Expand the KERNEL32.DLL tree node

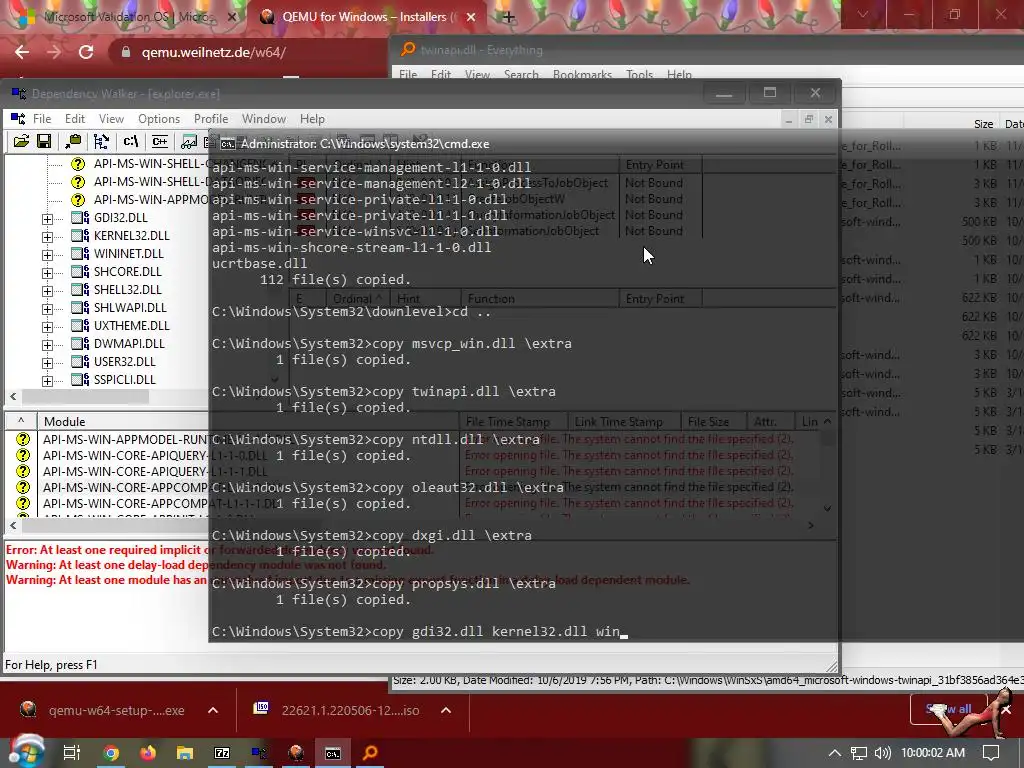point(47,237)
